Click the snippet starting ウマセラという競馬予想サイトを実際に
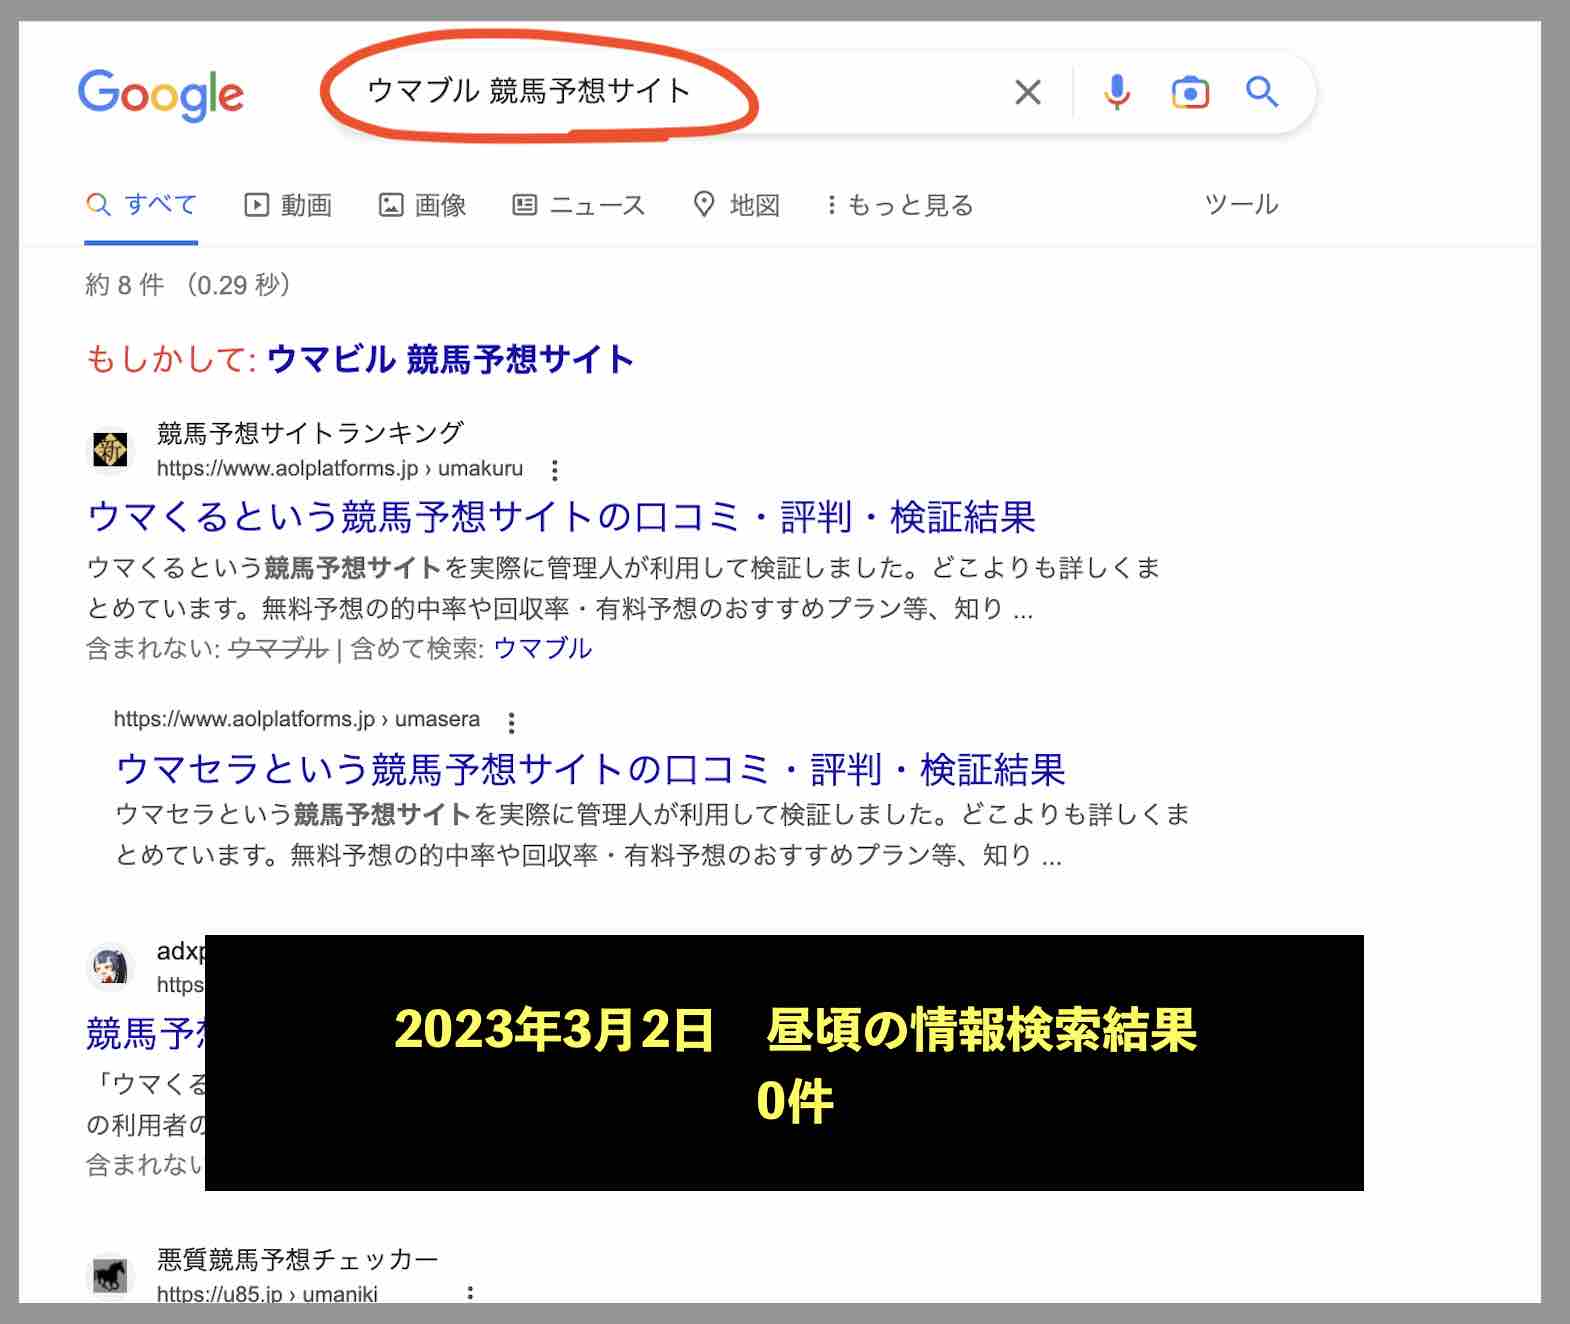Image resolution: width=1570 pixels, height=1324 pixels. tap(652, 834)
